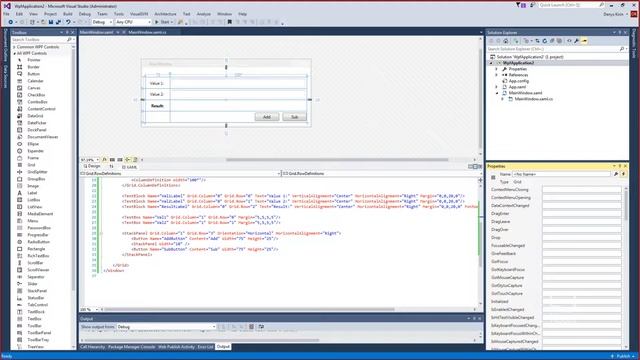Select the Button control in Toolbox
Screen dimensions: 640x360
(33, 74)
